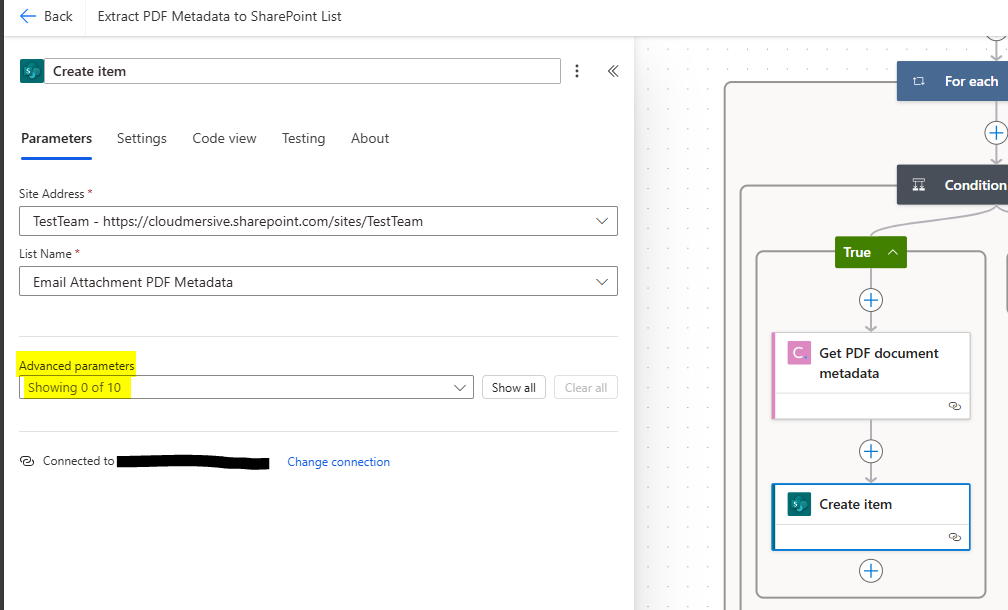Click the Change connection link
1008x610 pixels.
coord(338,462)
